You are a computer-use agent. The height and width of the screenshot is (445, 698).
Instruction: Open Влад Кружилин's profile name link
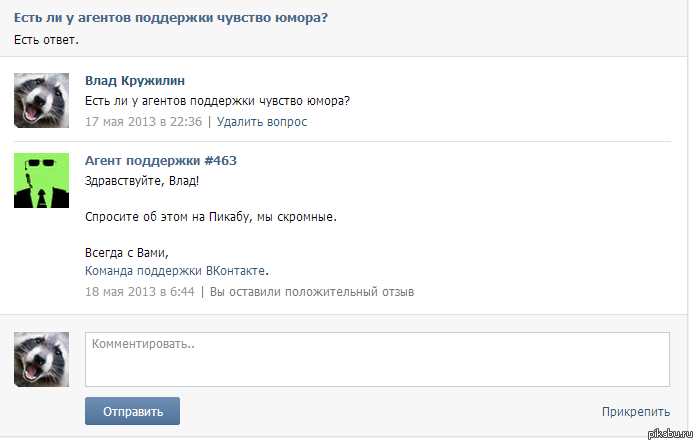(134, 80)
